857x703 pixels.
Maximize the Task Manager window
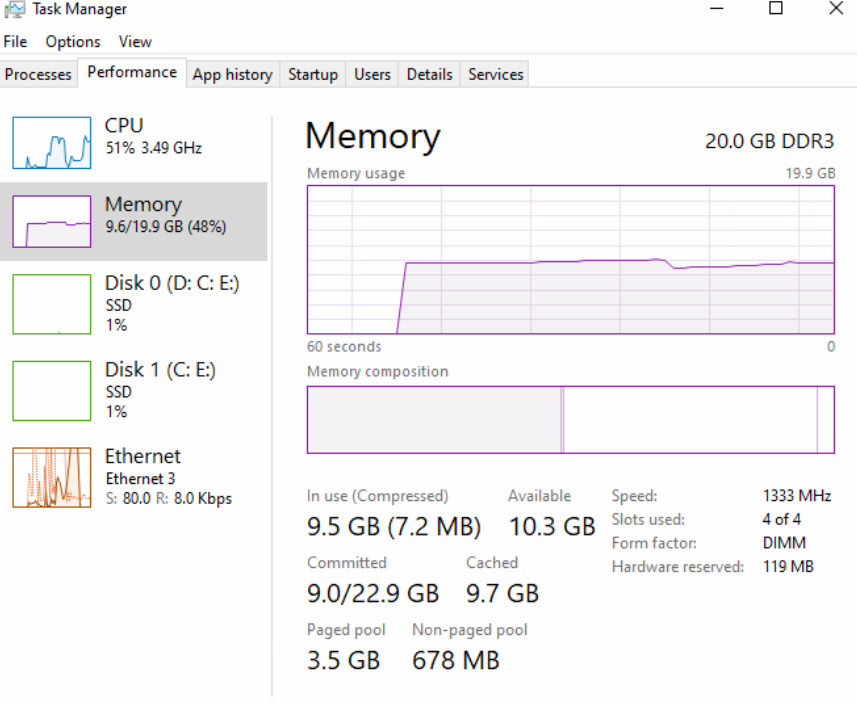[x=776, y=9]
